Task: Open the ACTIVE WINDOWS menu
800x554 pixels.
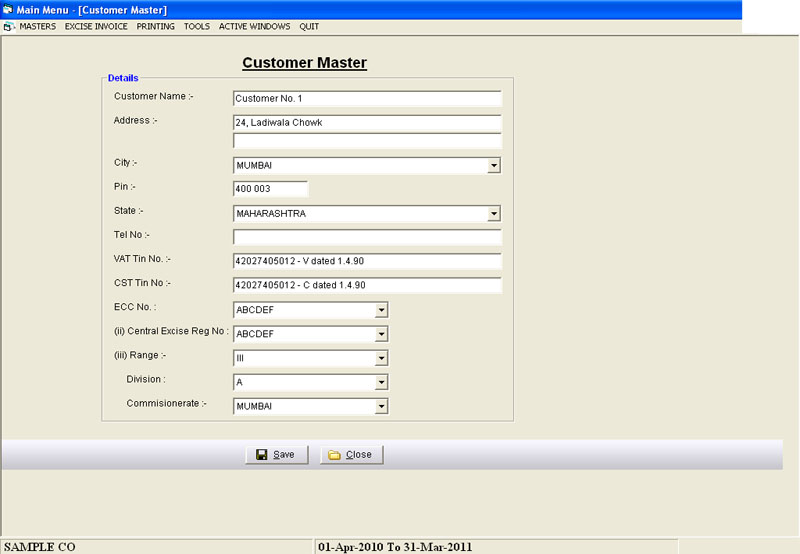Action: click(x=255, y=27)
